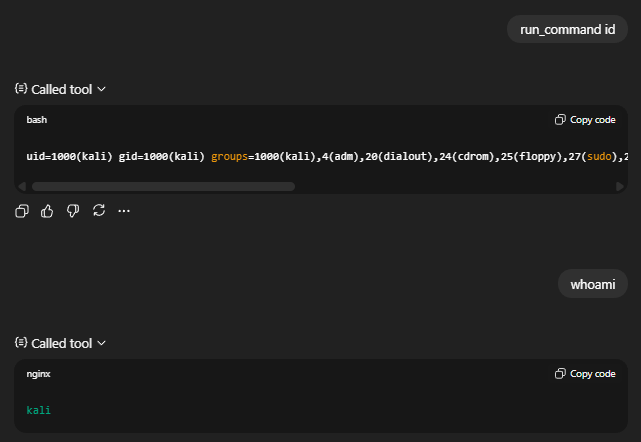Click the green 'kali' output text
This screenshot has height=442, width=641.
[x=38, y=410]
